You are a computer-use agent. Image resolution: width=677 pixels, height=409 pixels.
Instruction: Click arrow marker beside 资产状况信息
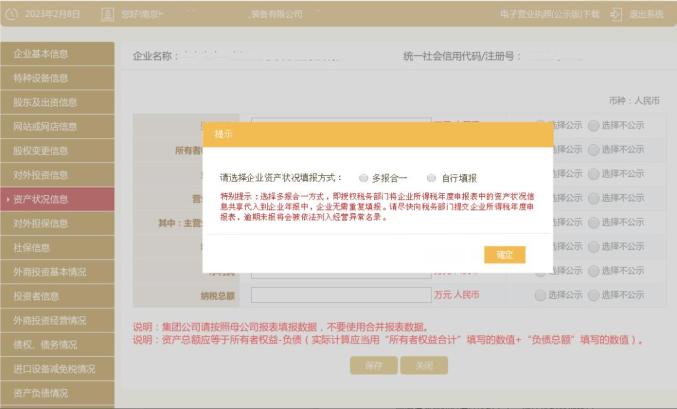point(7,199)
